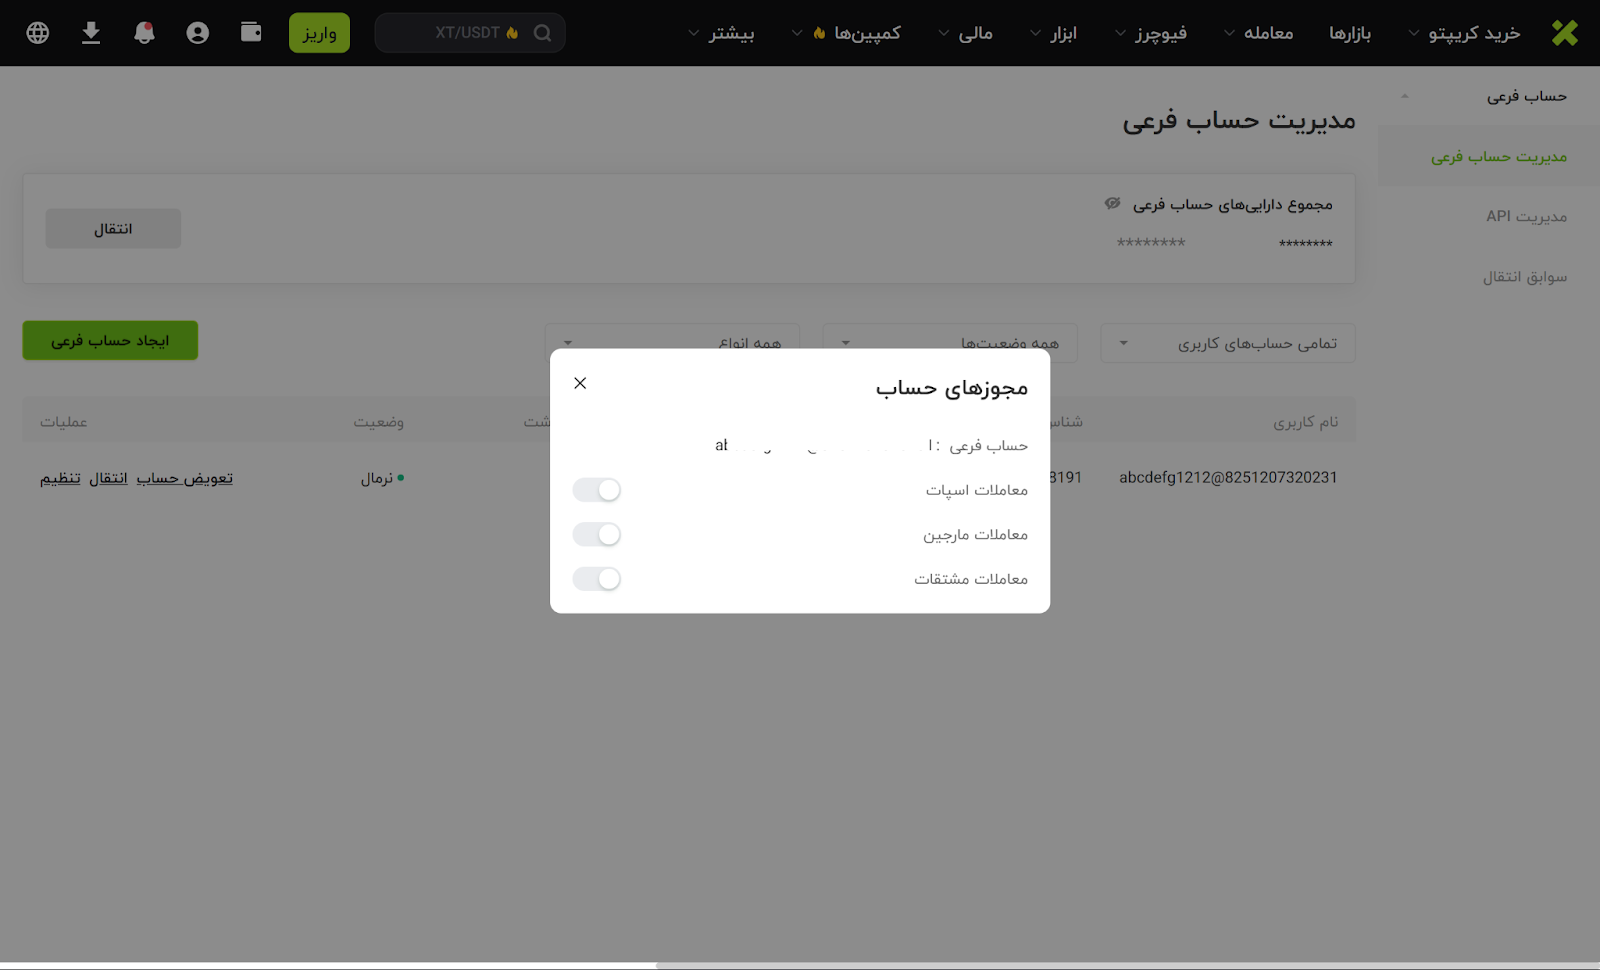Open the Futures (فیوچرز) menu
The image size is (1600, 970).
coord(1151,33)
